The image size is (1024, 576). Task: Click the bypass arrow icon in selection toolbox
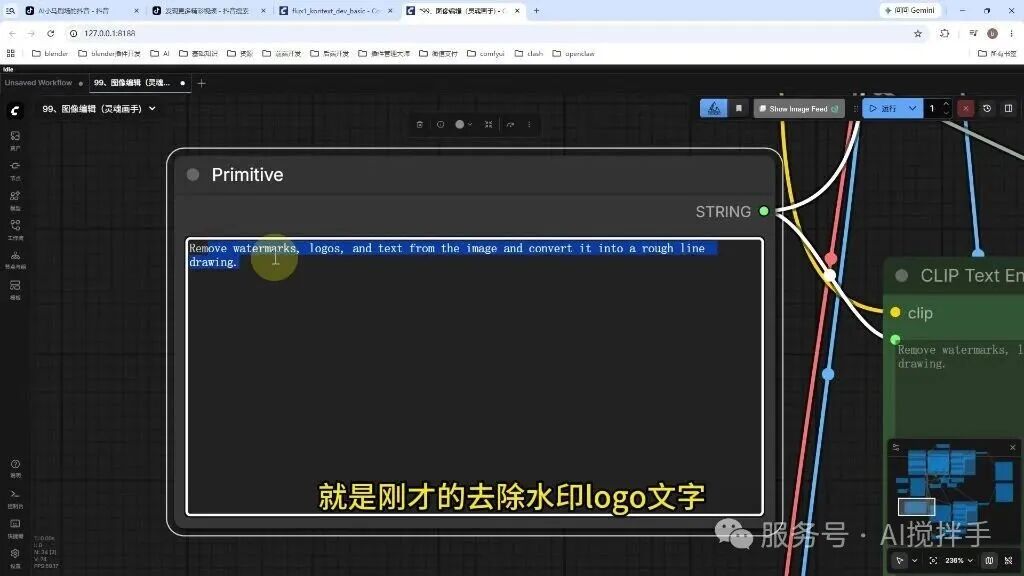pos(510,125)
